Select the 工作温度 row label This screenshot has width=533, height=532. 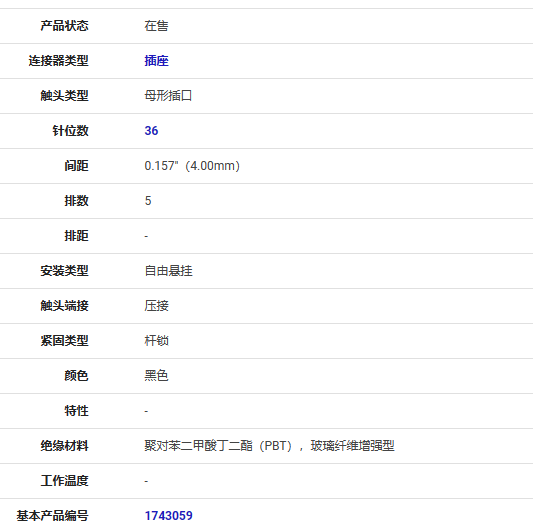point(65,481)
